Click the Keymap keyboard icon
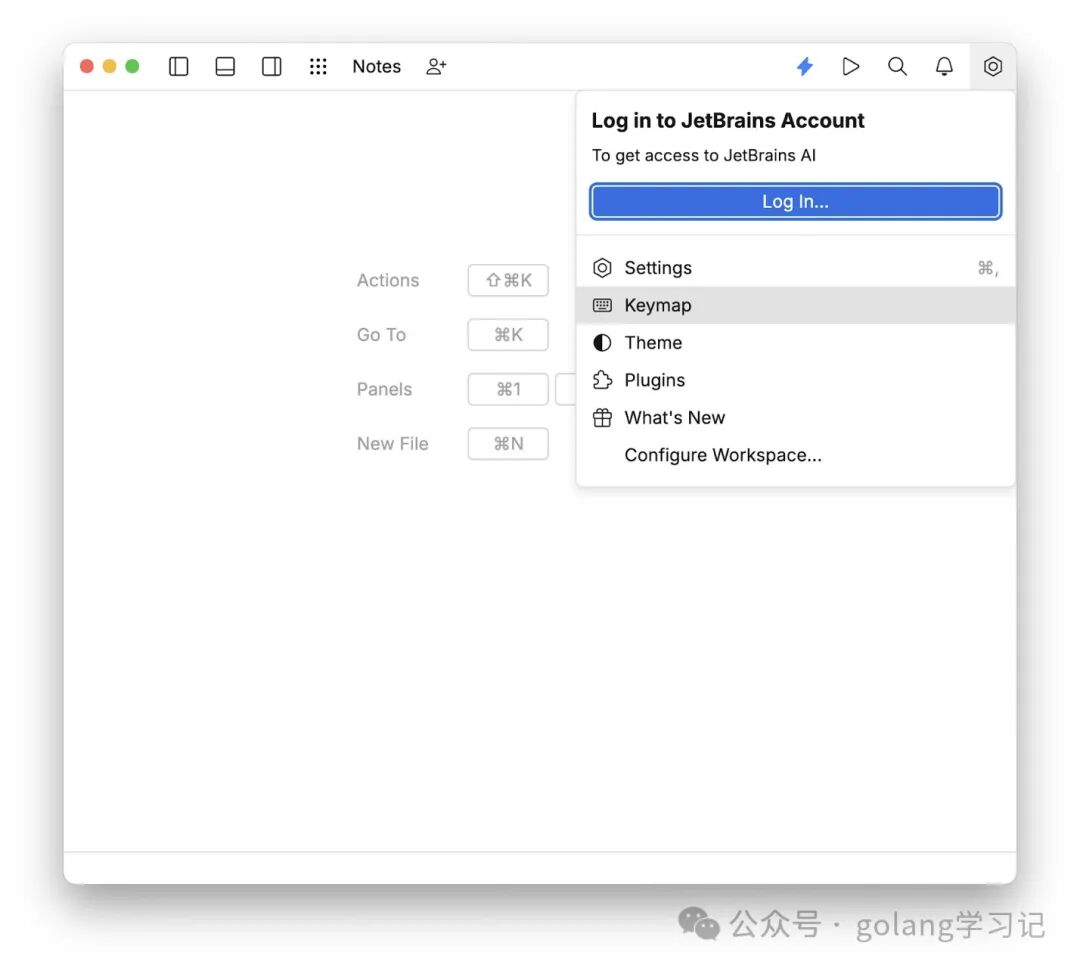The width and height of the screenshot is (1080, 968). pos(602,305)
